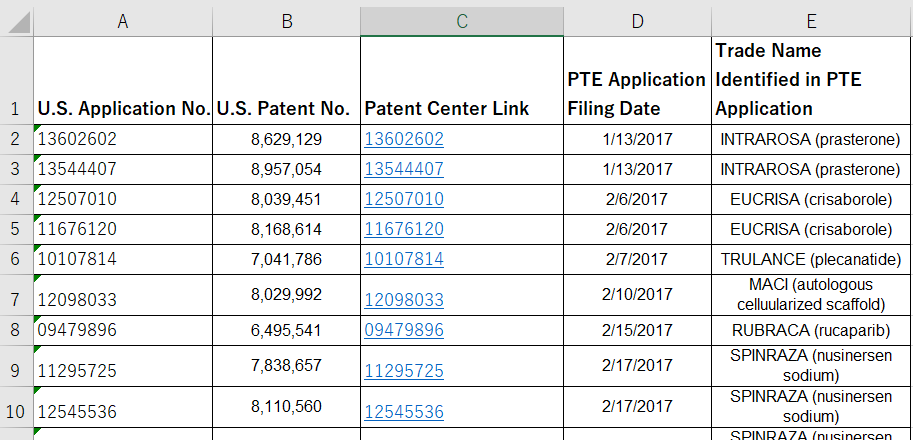Select cell A2 containing 13602602

pyautogui.click(x=123, y=139)
